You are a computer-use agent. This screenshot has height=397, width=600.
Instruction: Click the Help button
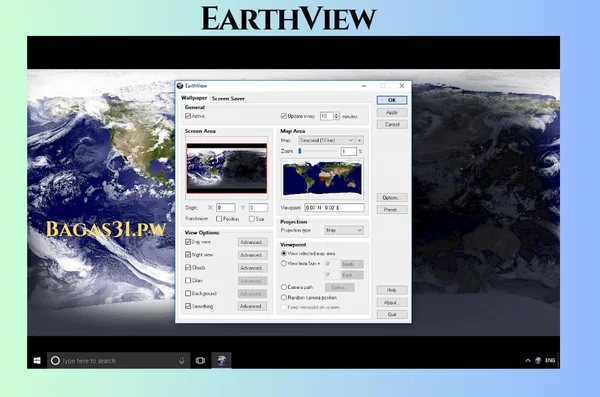coord(392,290)
